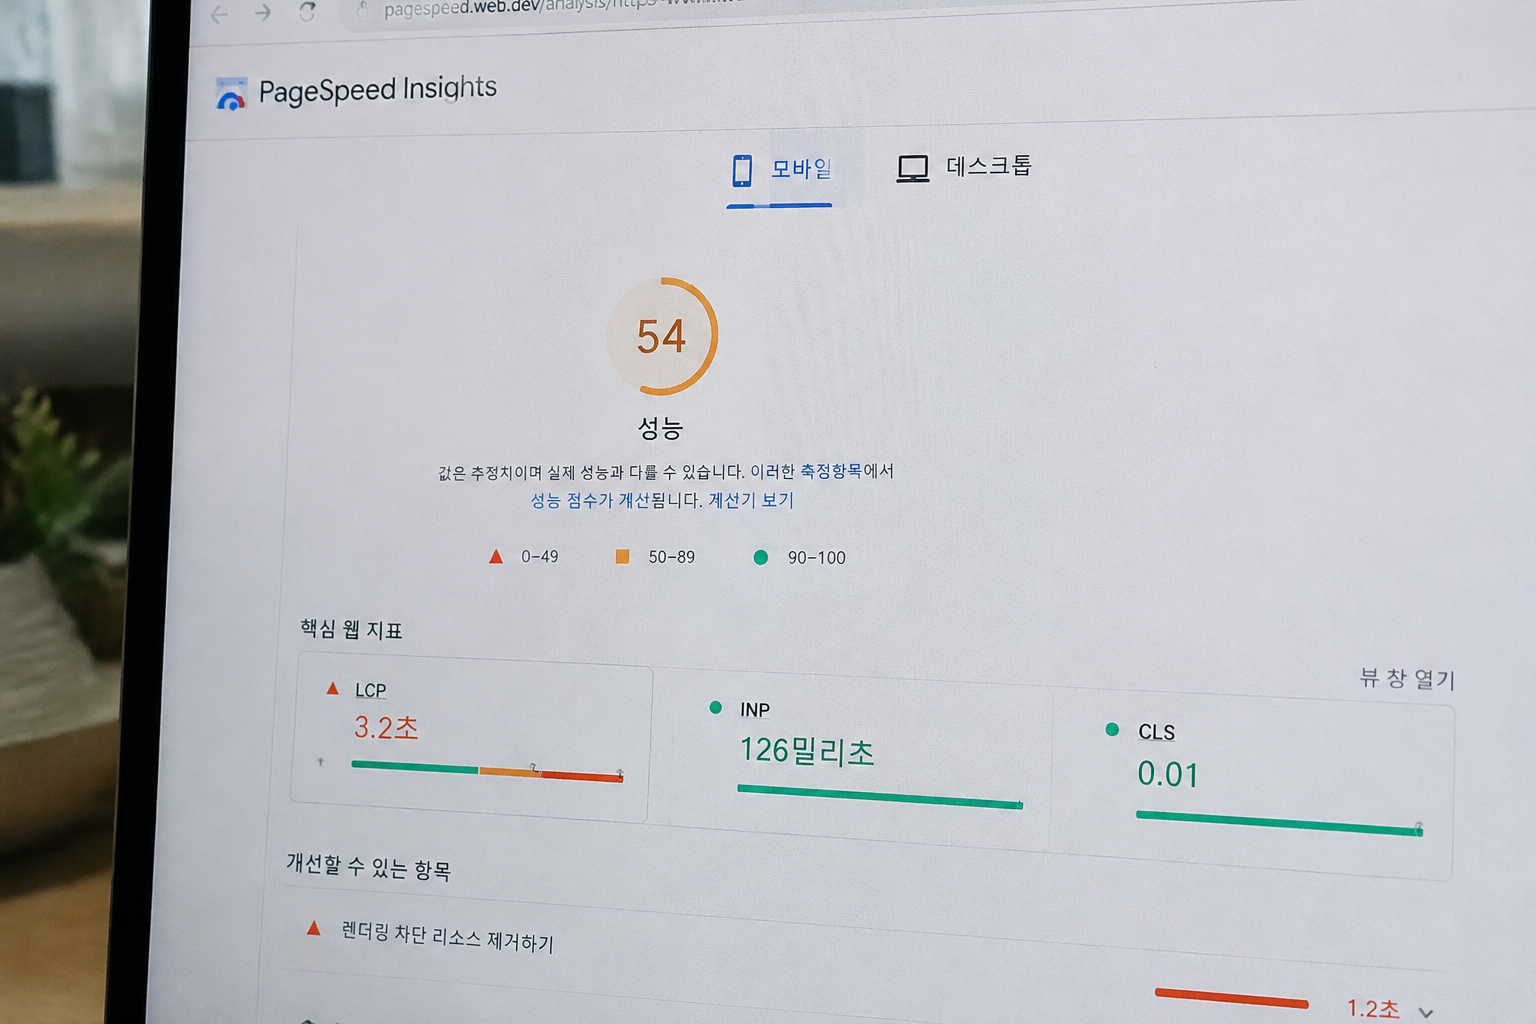Click the 54 performance score gauge
This screenshot has width=1536, height=1024.
click(x=662, y=336)
